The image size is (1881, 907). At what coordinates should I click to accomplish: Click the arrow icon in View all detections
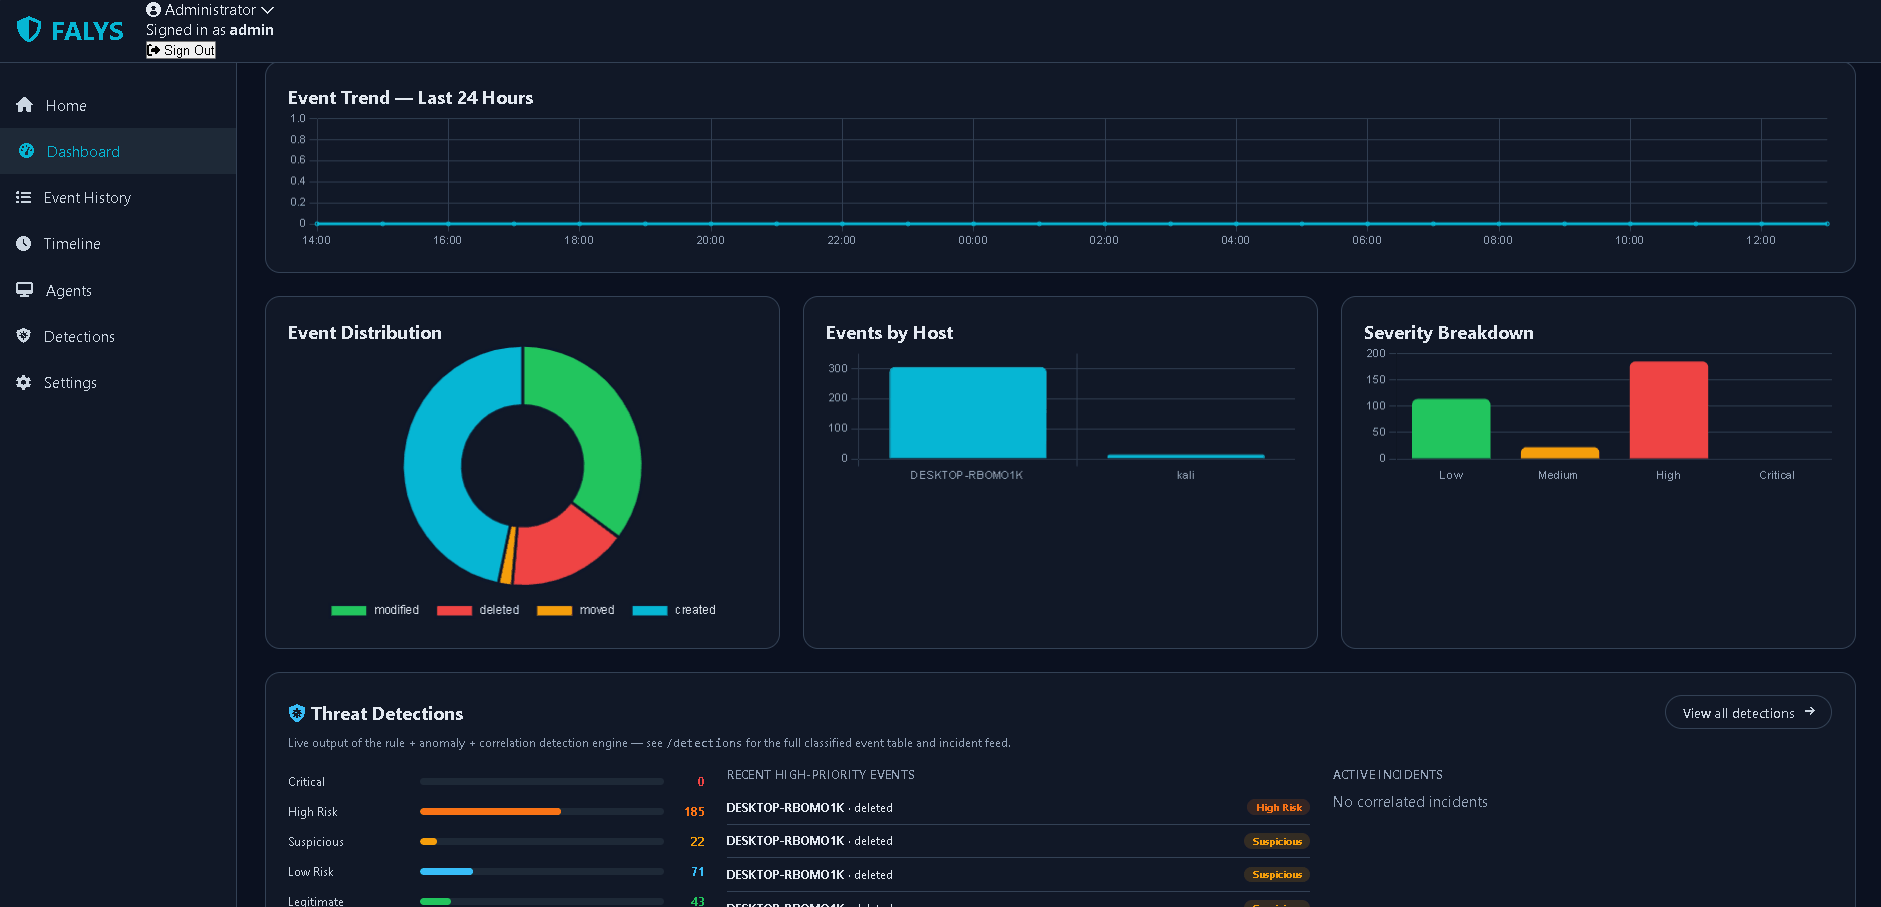pos(1810,711)
